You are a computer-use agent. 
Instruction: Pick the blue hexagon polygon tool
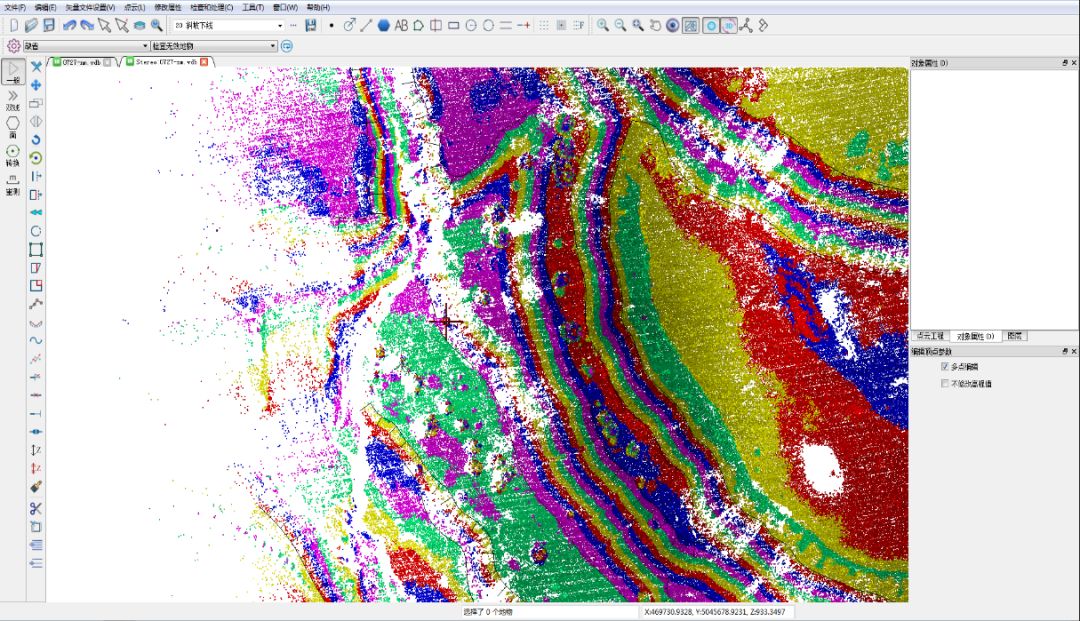click(384, 25)
